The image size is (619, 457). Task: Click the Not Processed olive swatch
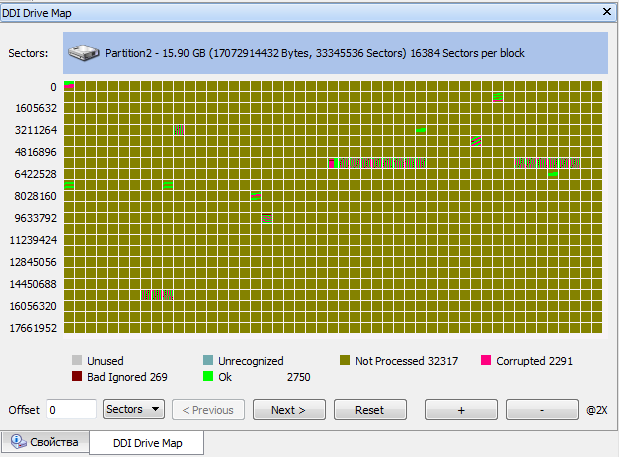(345, 360)
